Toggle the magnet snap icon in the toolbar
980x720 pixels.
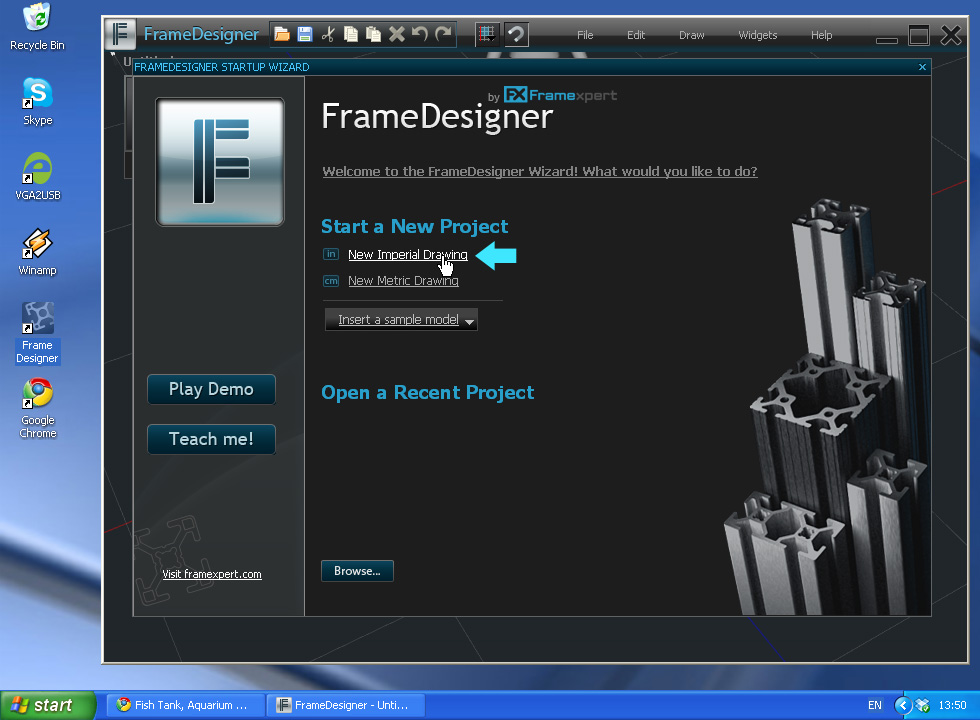point(516,34)
